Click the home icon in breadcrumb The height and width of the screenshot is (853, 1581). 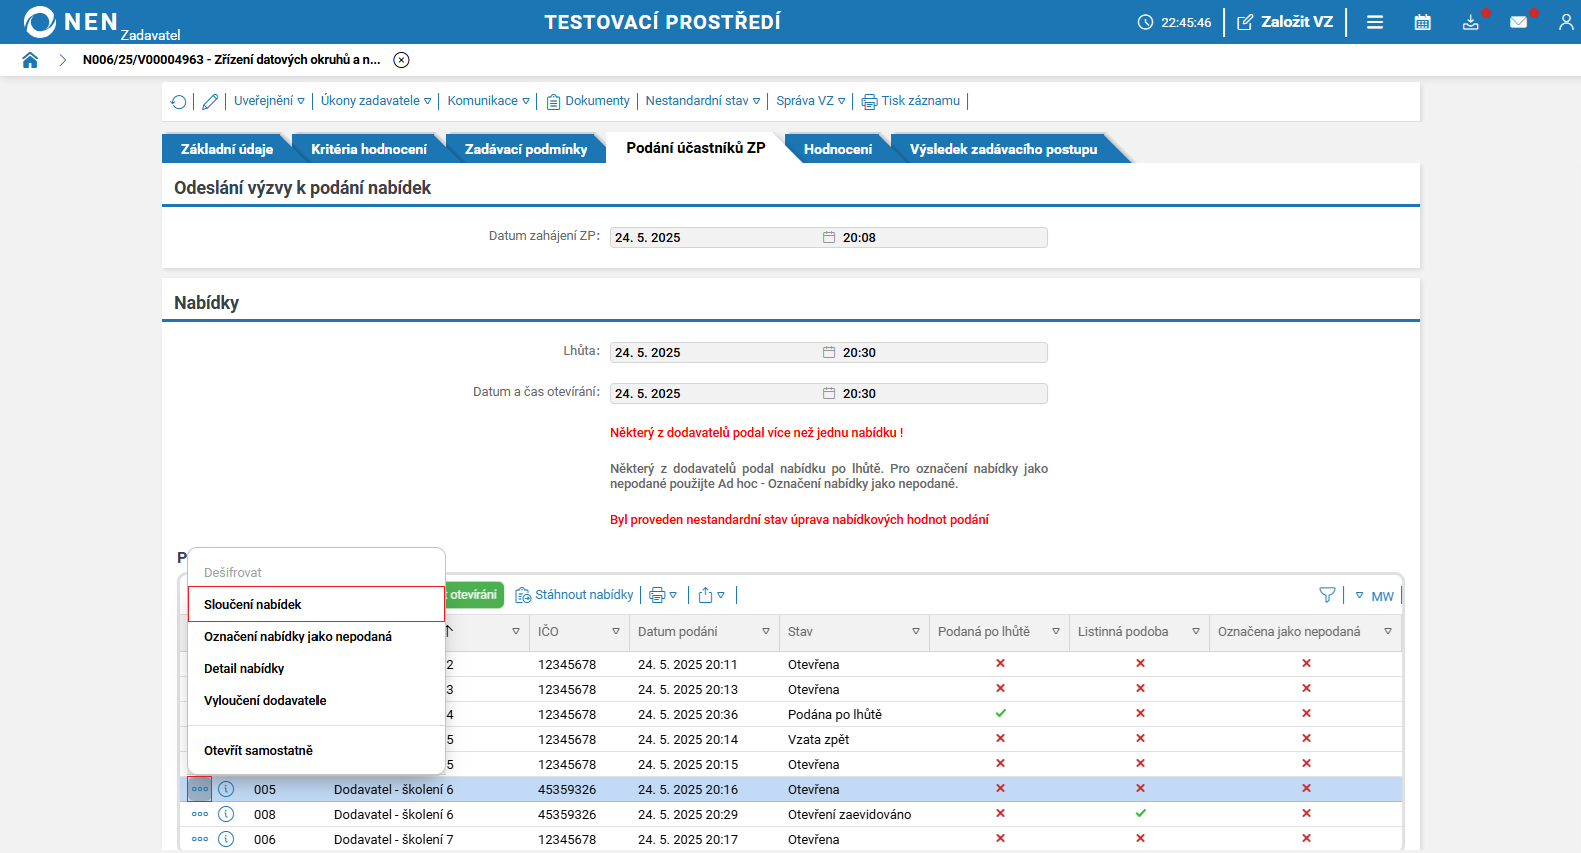tap(30, 60)
